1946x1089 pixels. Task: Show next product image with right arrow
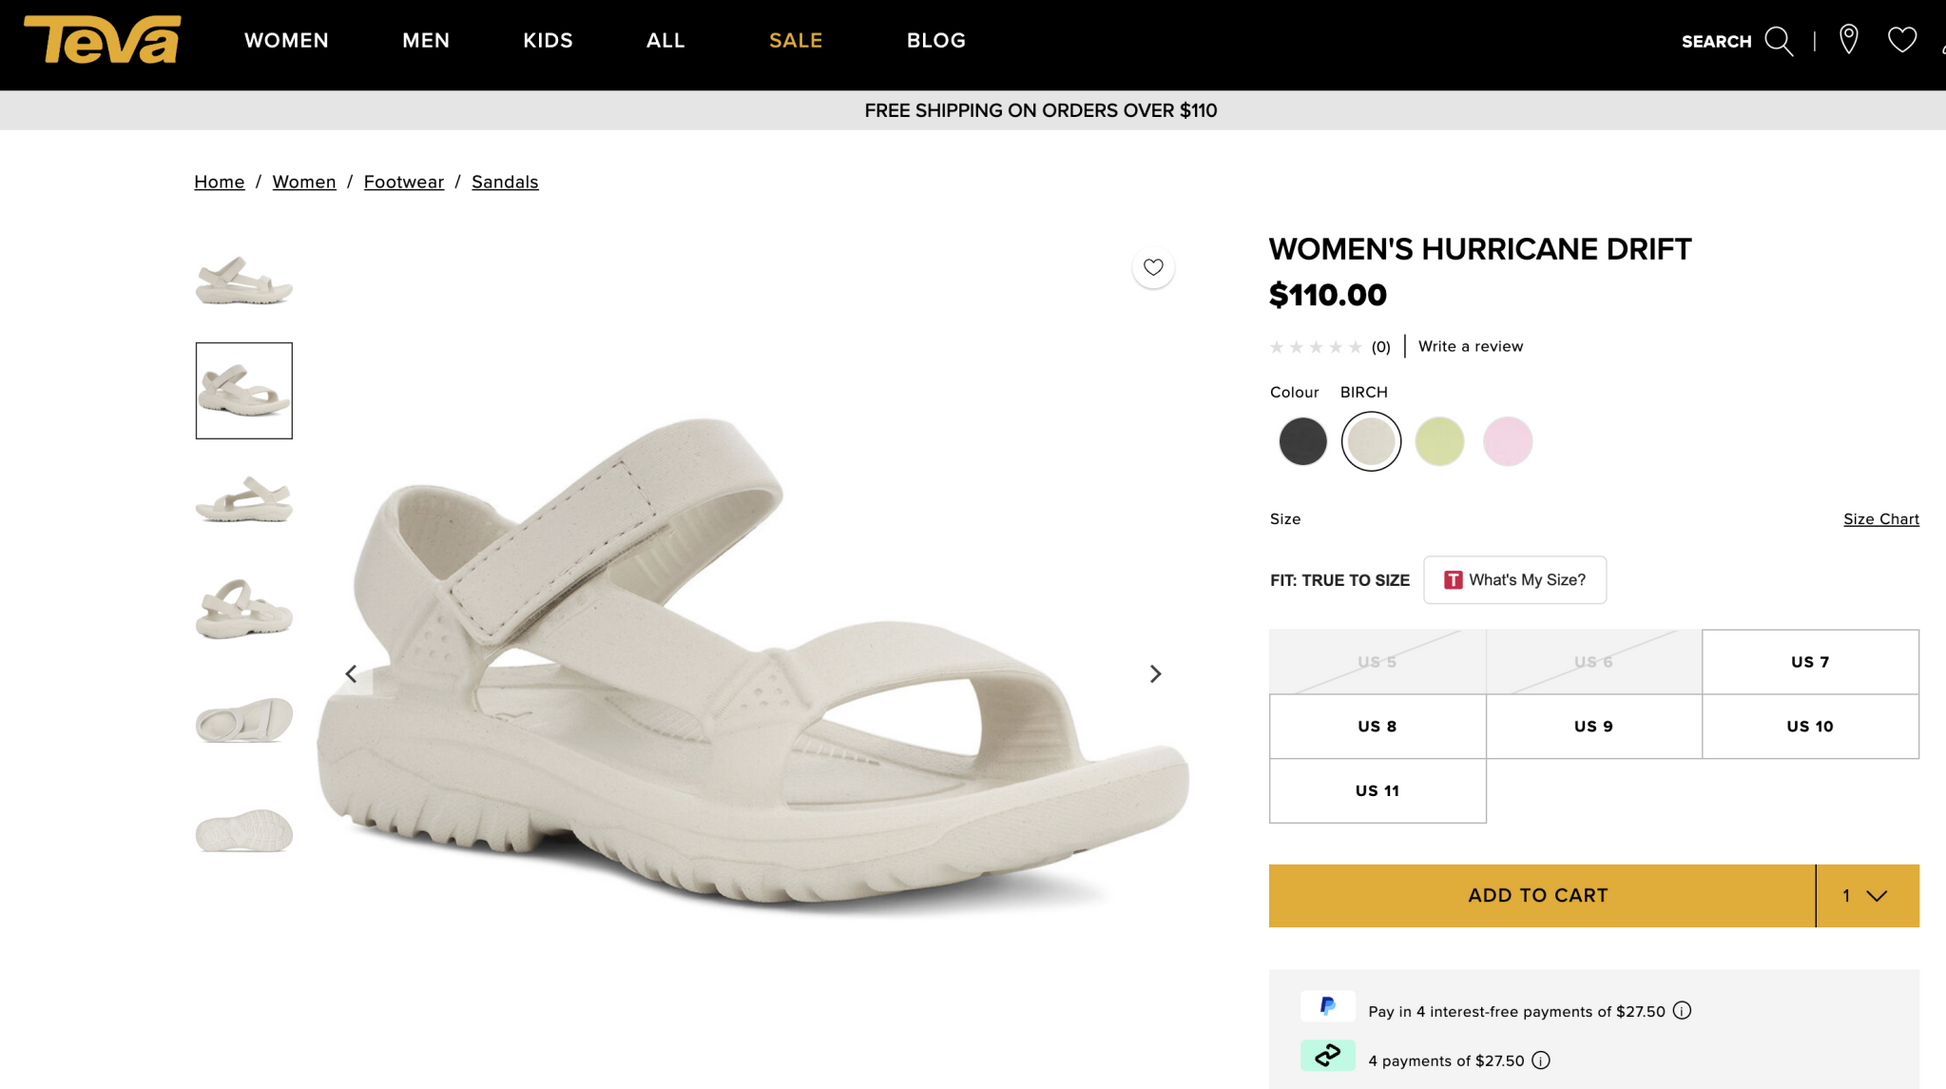[1155, 673]
